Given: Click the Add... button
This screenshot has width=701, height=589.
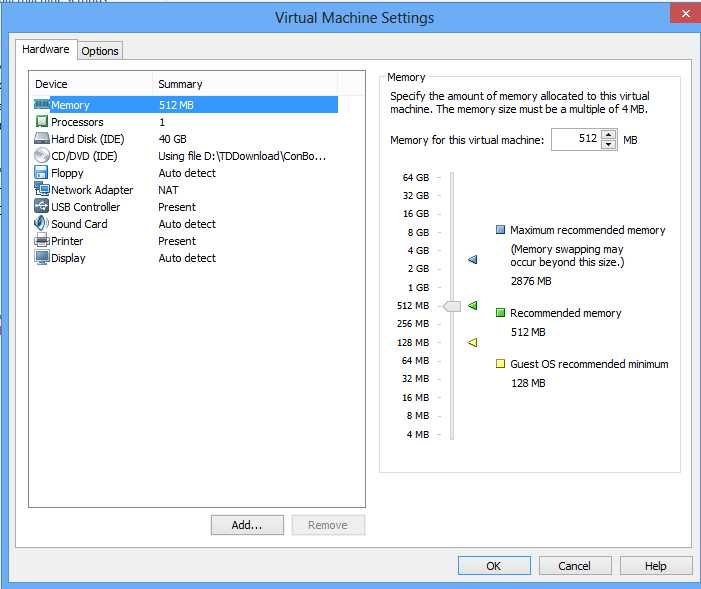Looking at the screenshot, I should click(247, 525).
